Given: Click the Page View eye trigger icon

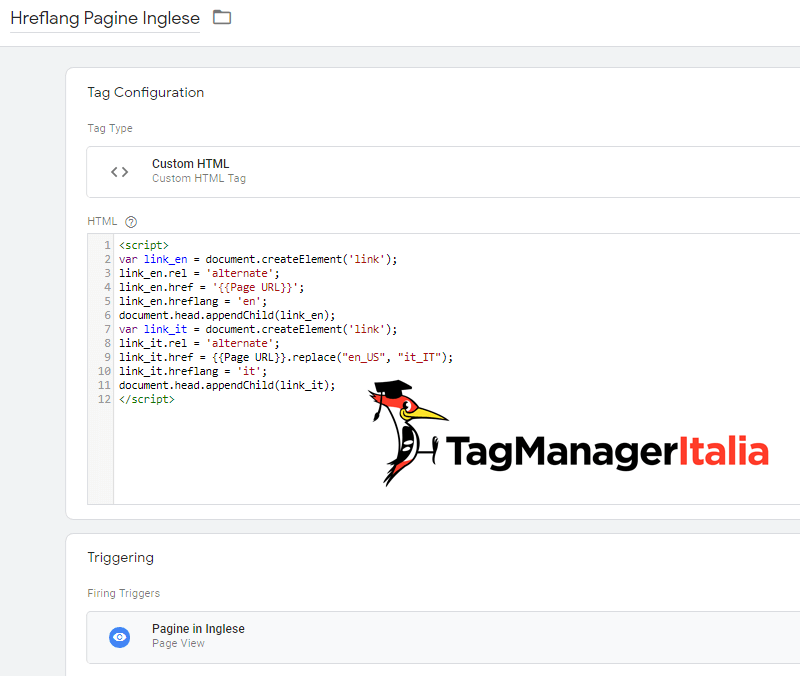Looking at the screenshot, I should [119, 637].
